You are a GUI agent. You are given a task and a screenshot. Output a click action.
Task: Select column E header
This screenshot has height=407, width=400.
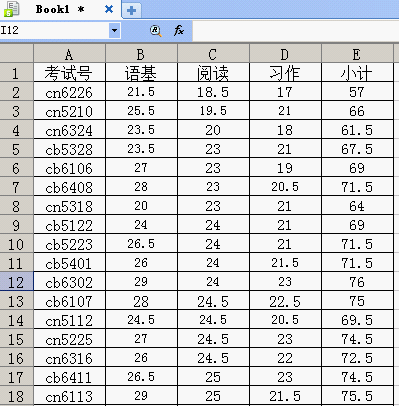pos(357,53)
